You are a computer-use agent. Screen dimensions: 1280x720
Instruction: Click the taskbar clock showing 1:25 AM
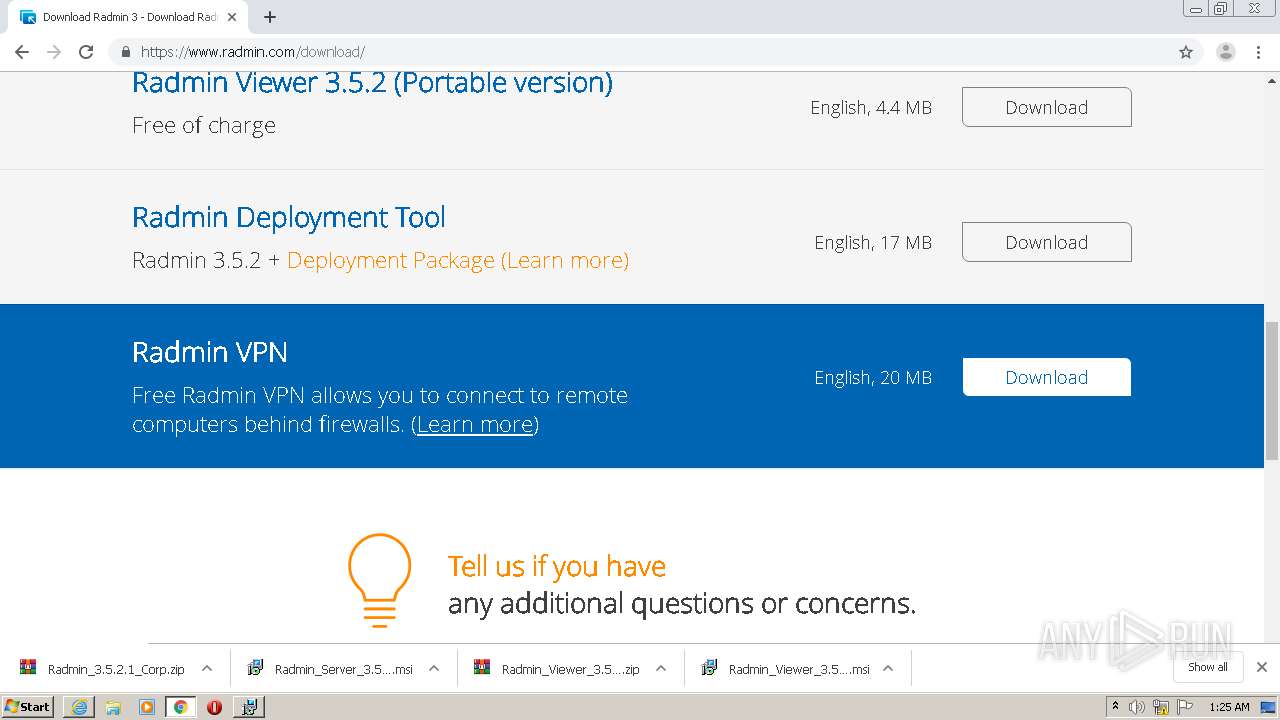pos(1229,707)
